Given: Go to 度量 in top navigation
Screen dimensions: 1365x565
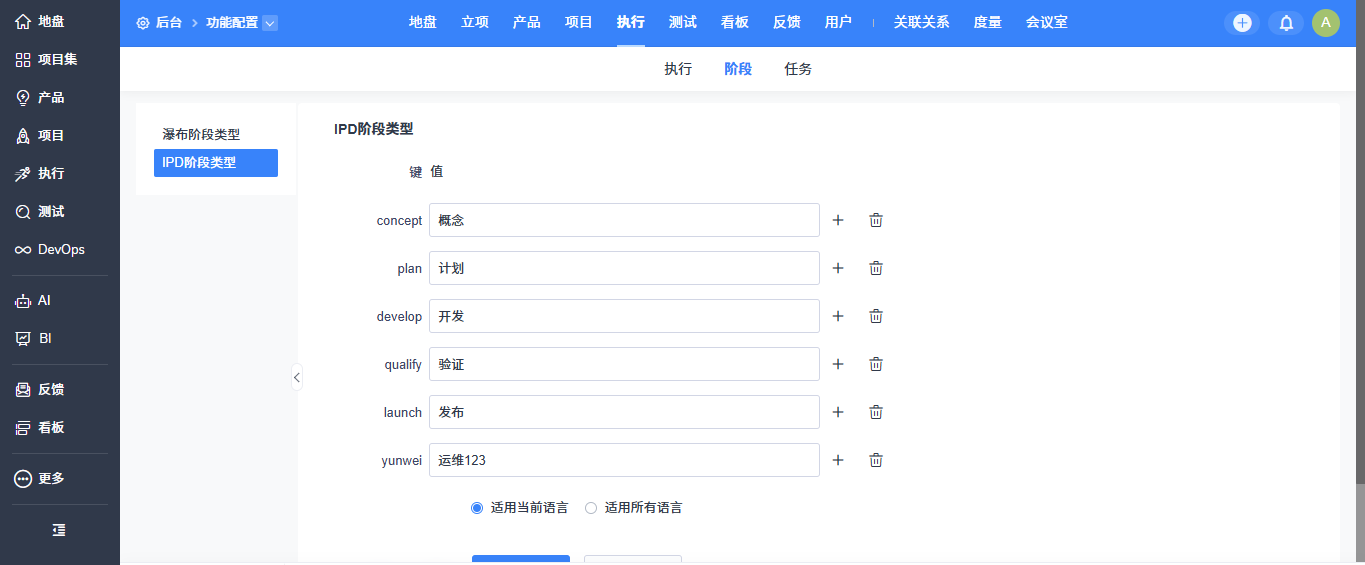Looking at the screenshot, I should [x=988, y=22].
